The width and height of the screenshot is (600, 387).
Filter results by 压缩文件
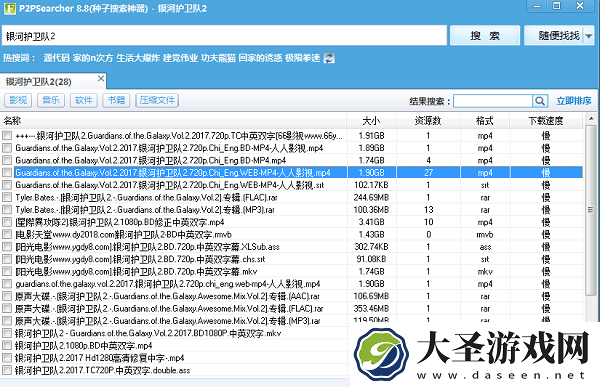click(157, 100)
